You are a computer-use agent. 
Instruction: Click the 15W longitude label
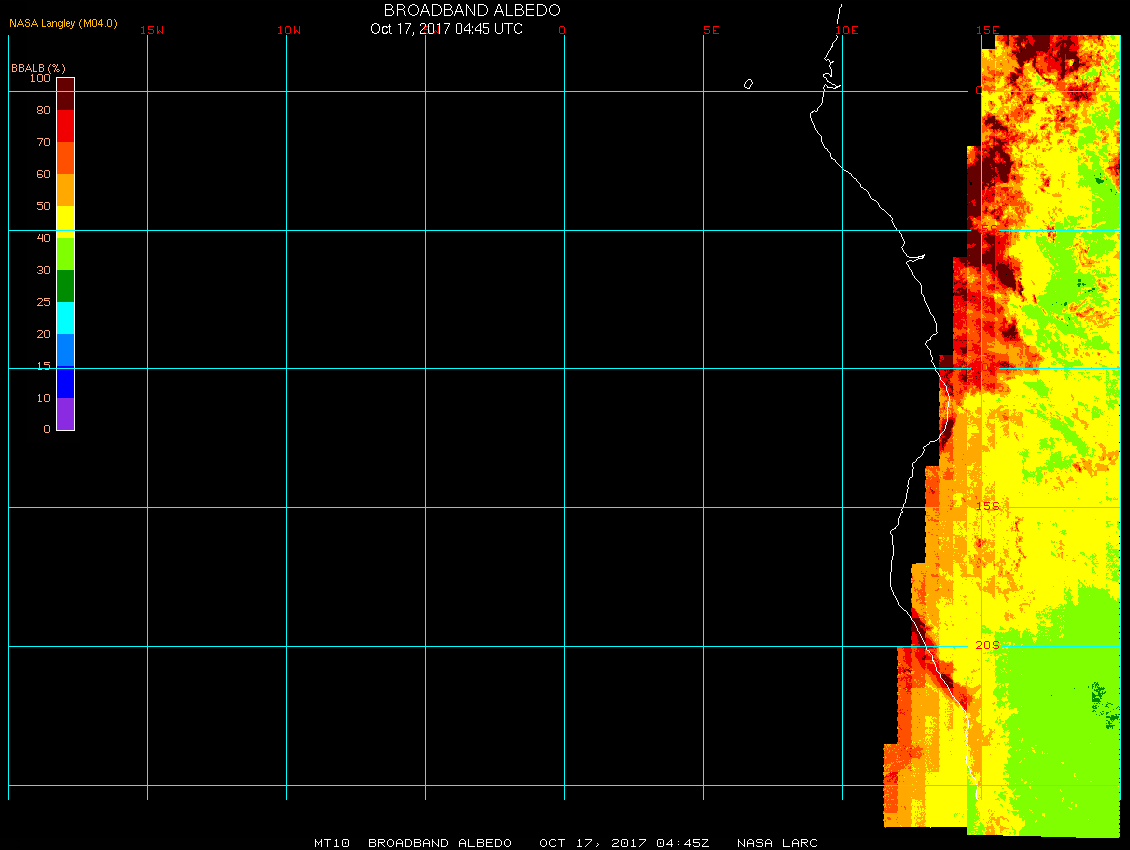152,30
